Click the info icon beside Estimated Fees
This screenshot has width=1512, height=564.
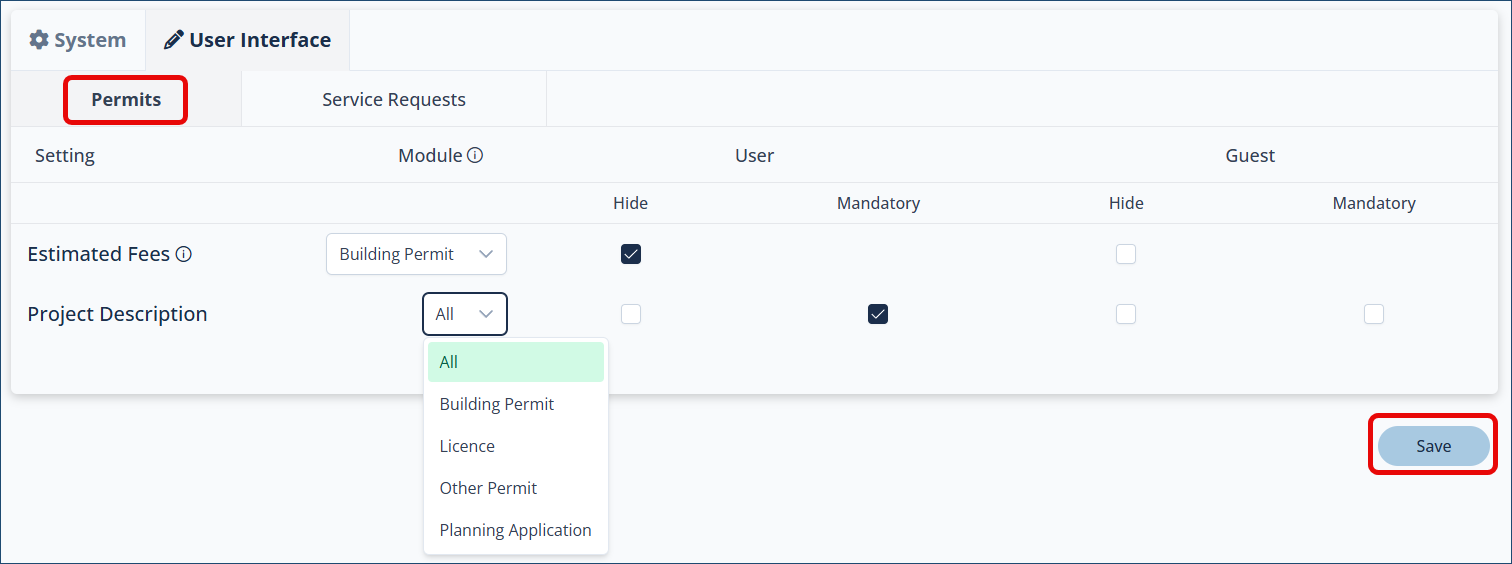coord(184,254)
